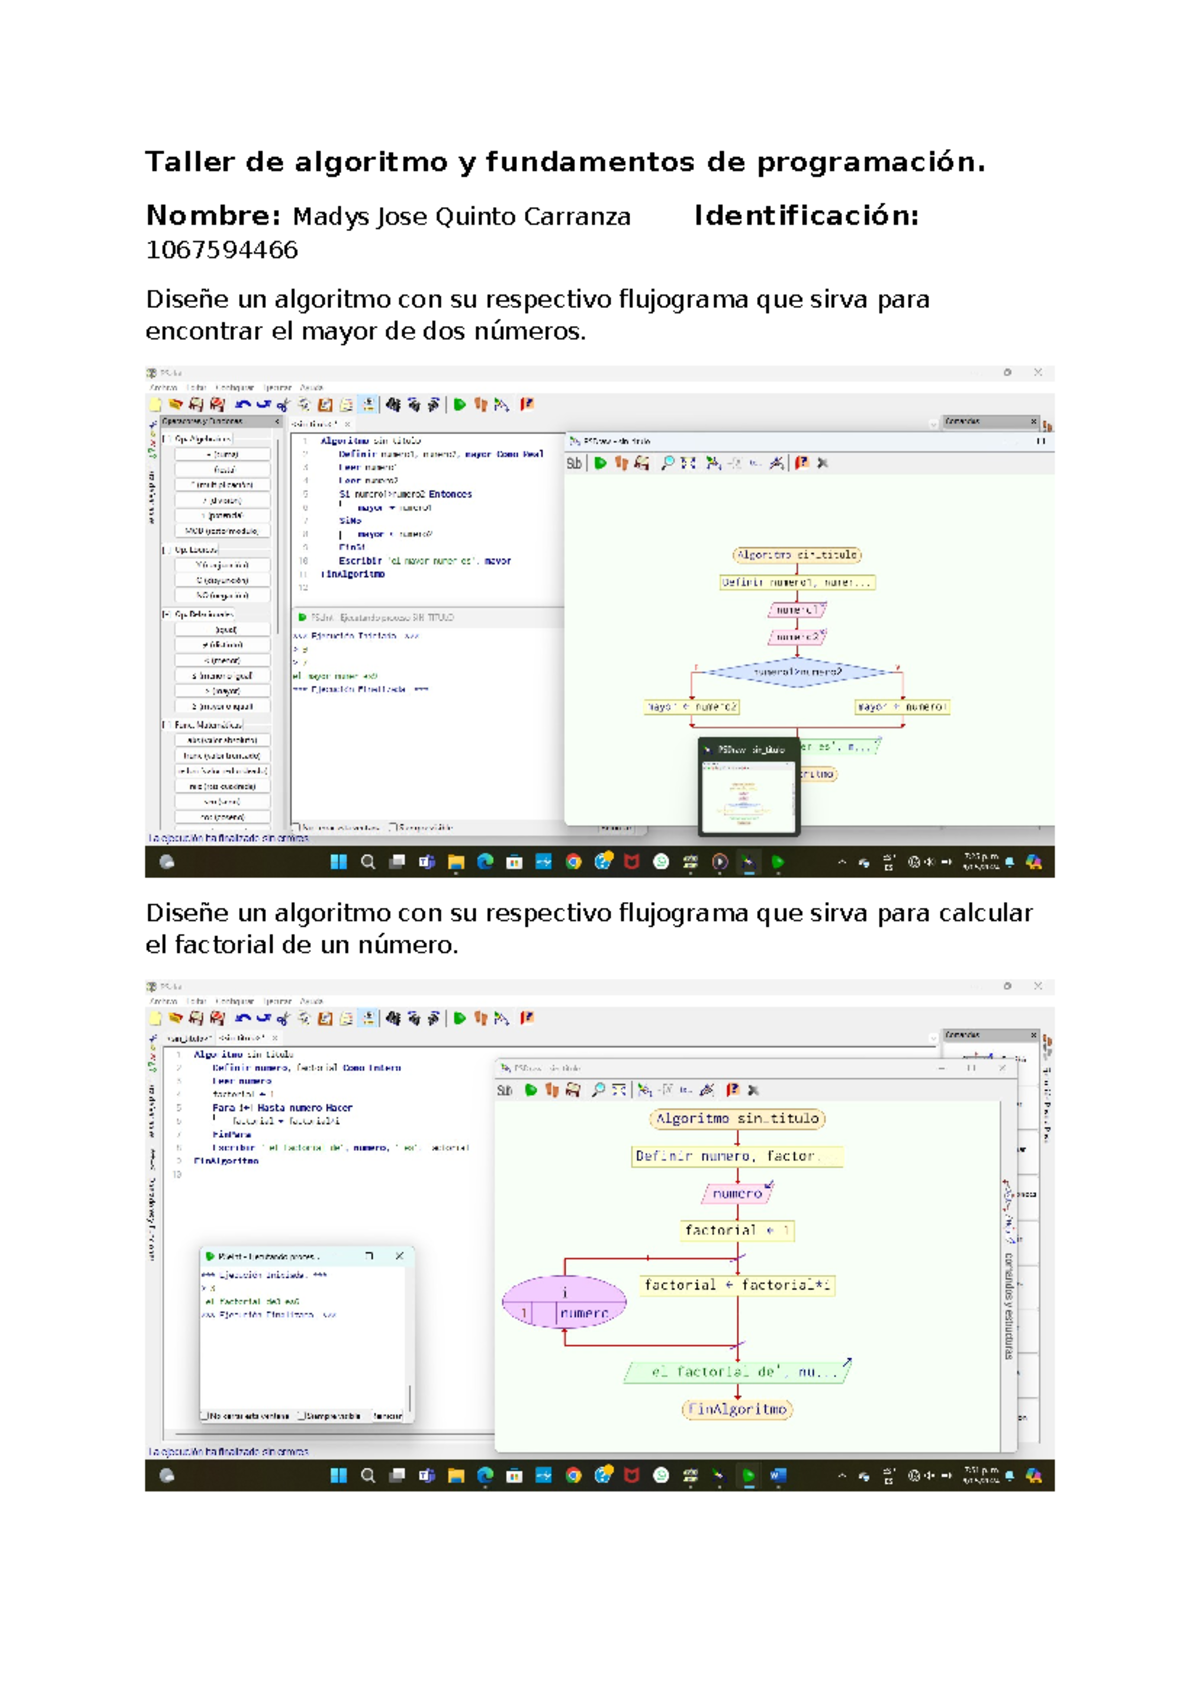Open Windows Start in upper screenshot taskbar
The height and width of the screenshot is (1696, 1200).
click(338, 862)
